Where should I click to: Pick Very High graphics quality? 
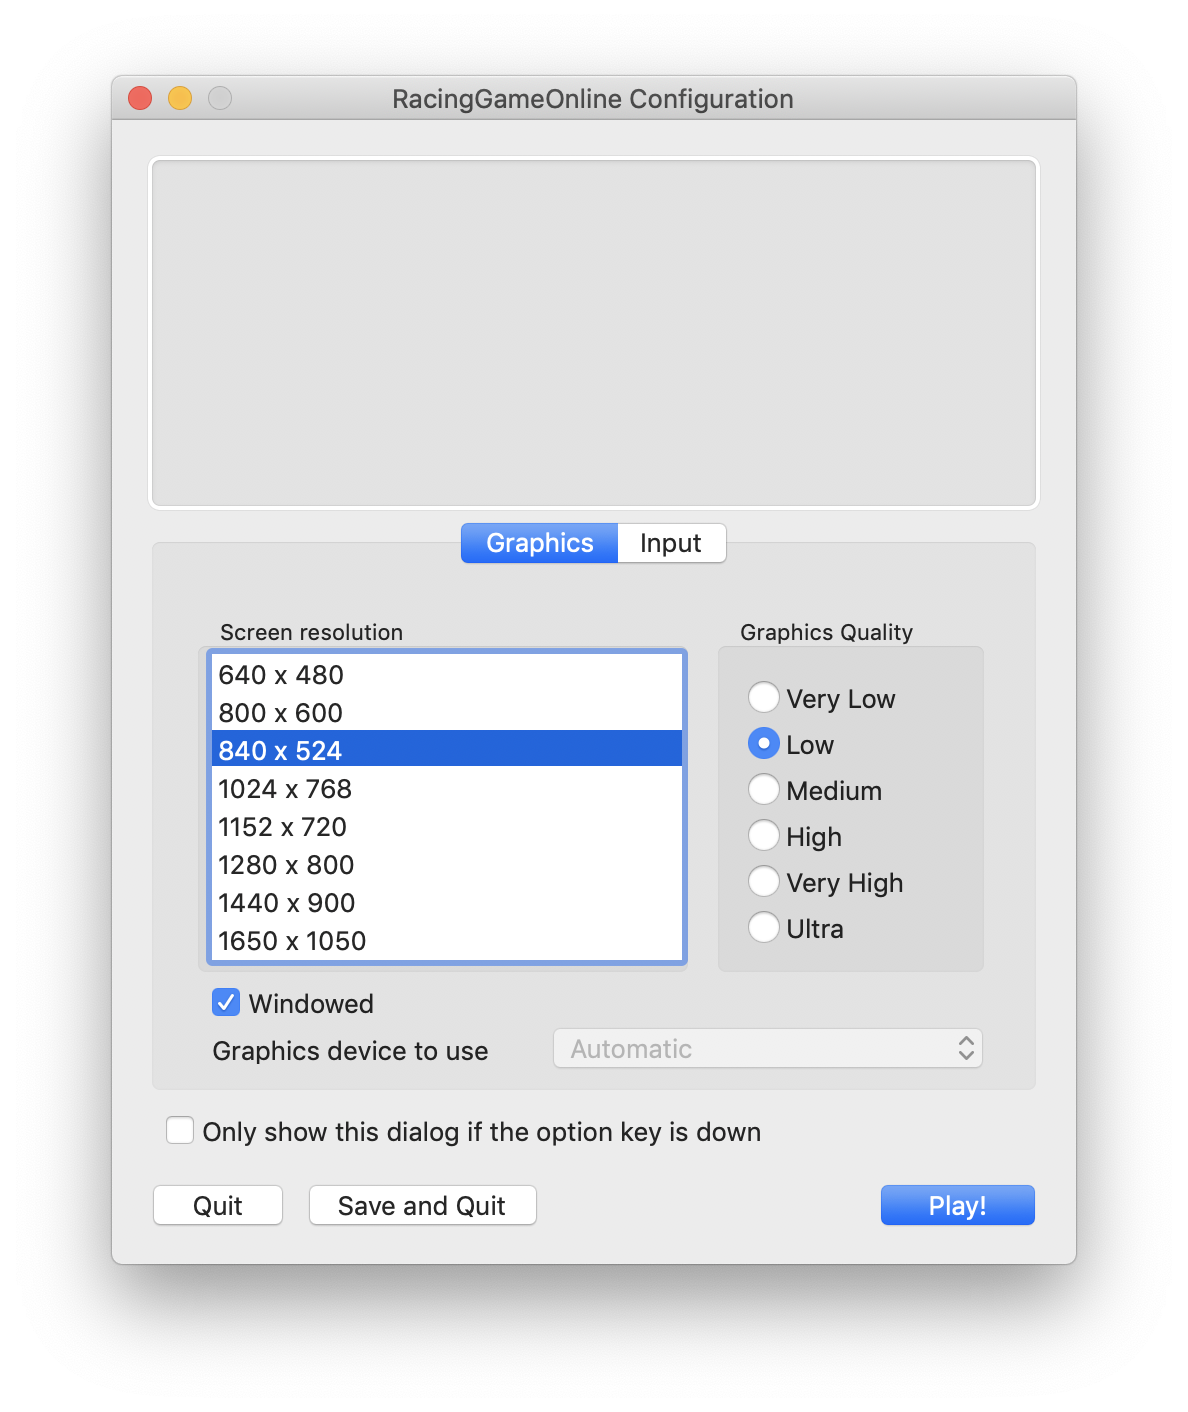coord(764,881)
